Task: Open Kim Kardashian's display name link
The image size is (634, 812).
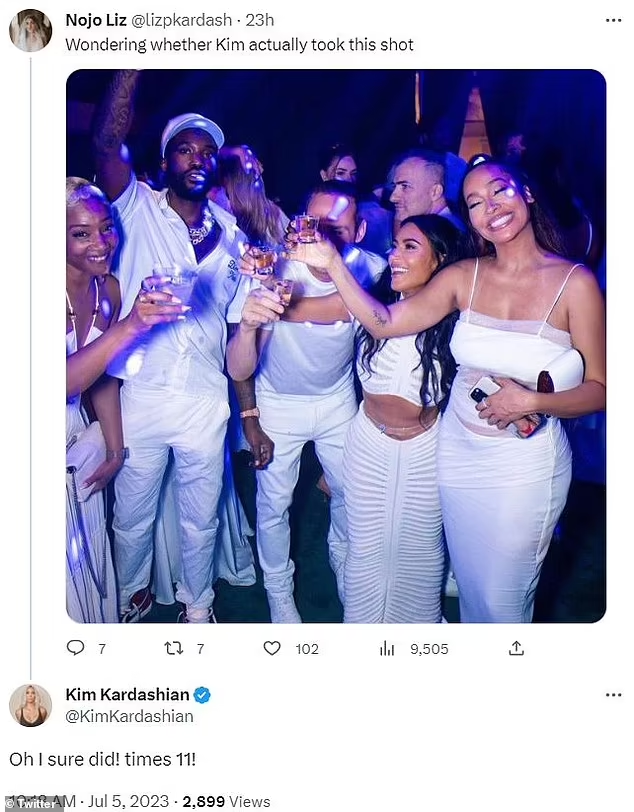Action: pos(127,695)
